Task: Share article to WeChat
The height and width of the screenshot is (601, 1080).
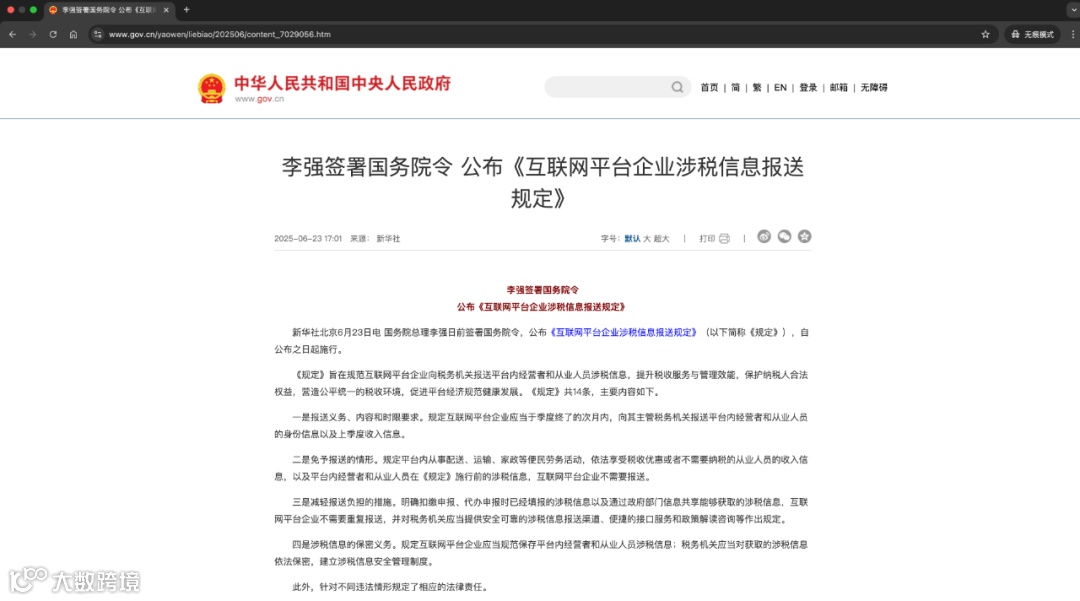Action: pos(785,237)
